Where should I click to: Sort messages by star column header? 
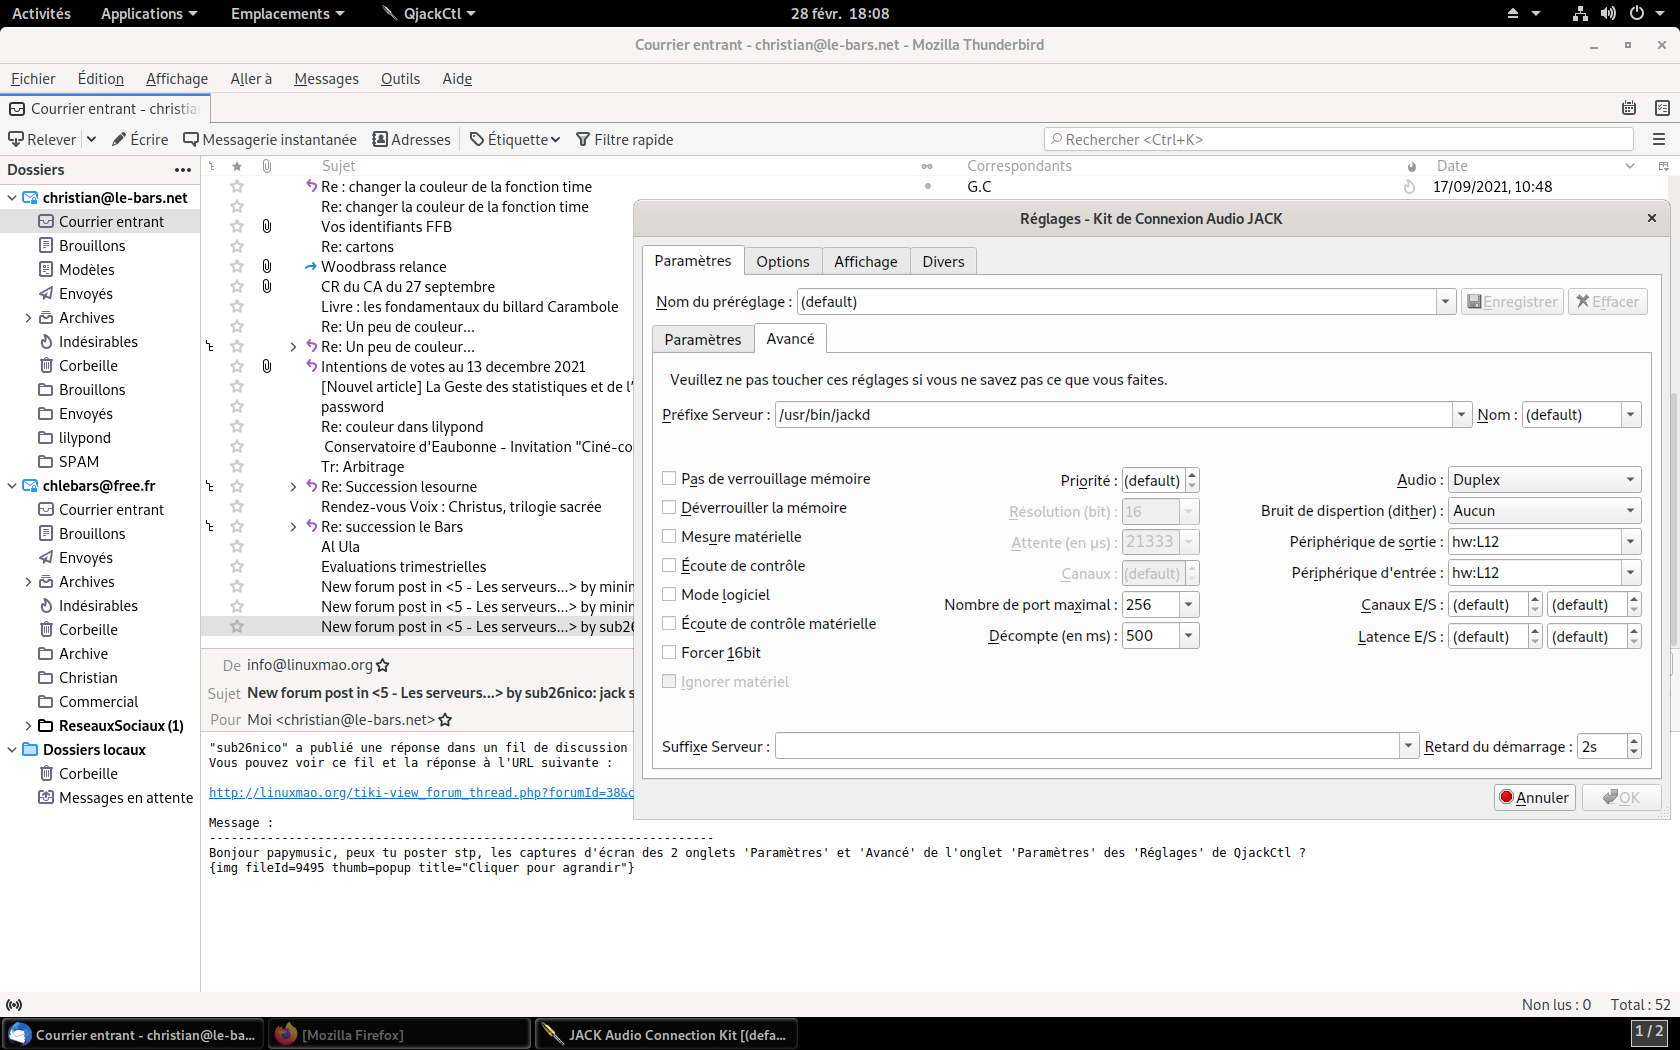coord(237,166)
